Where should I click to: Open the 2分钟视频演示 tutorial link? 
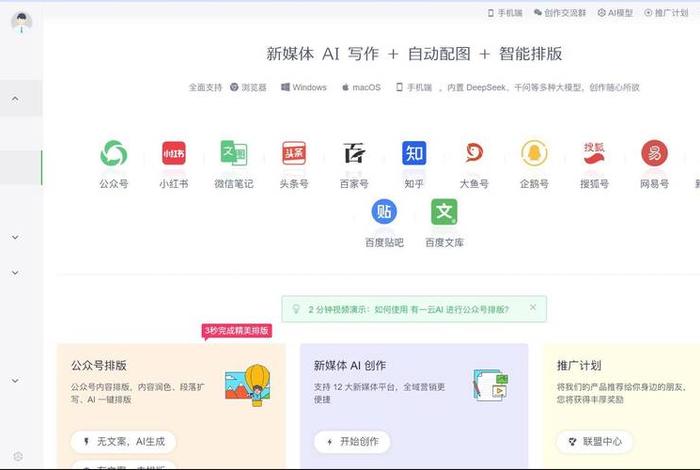click(408, 309)
